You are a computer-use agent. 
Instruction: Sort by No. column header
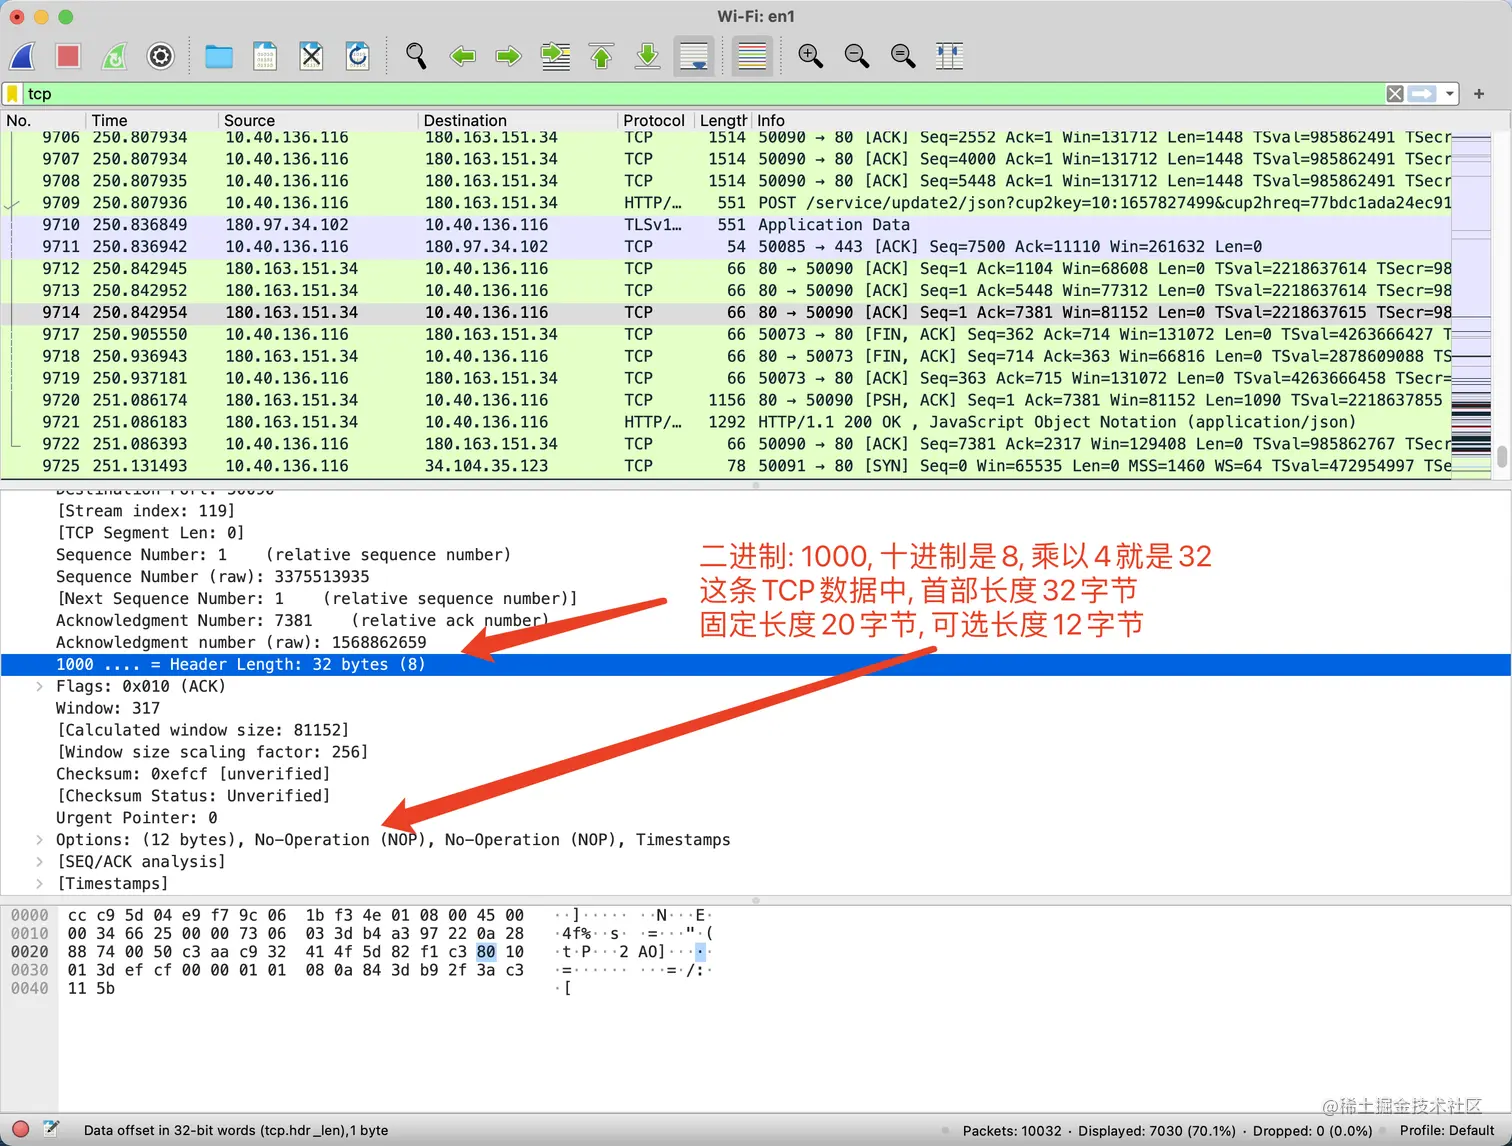click(x=44, y=120)
